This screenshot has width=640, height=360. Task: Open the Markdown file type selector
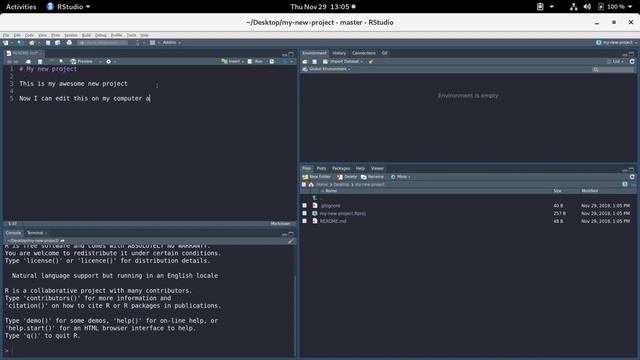(x=282, y=224)
